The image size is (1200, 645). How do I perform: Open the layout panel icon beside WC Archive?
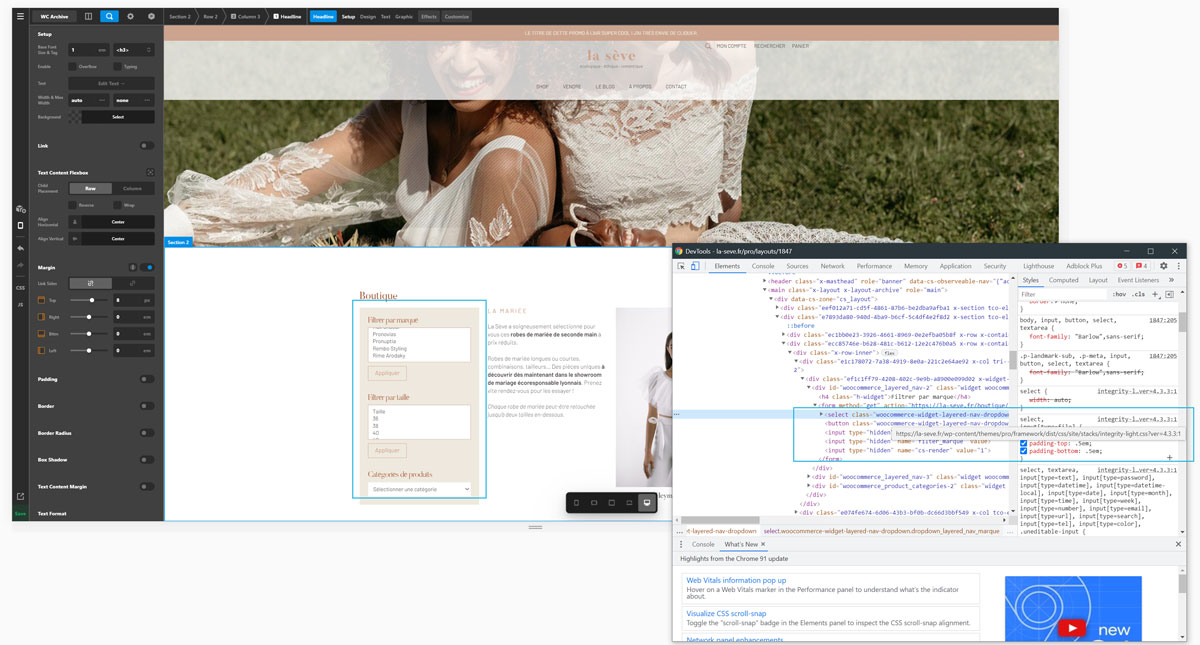(x=88, y=16)
